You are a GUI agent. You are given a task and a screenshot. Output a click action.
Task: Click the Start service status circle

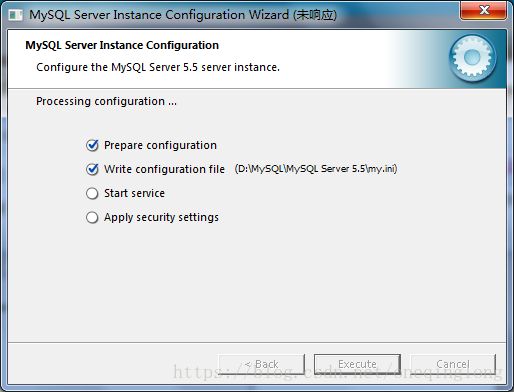[92, 193]
